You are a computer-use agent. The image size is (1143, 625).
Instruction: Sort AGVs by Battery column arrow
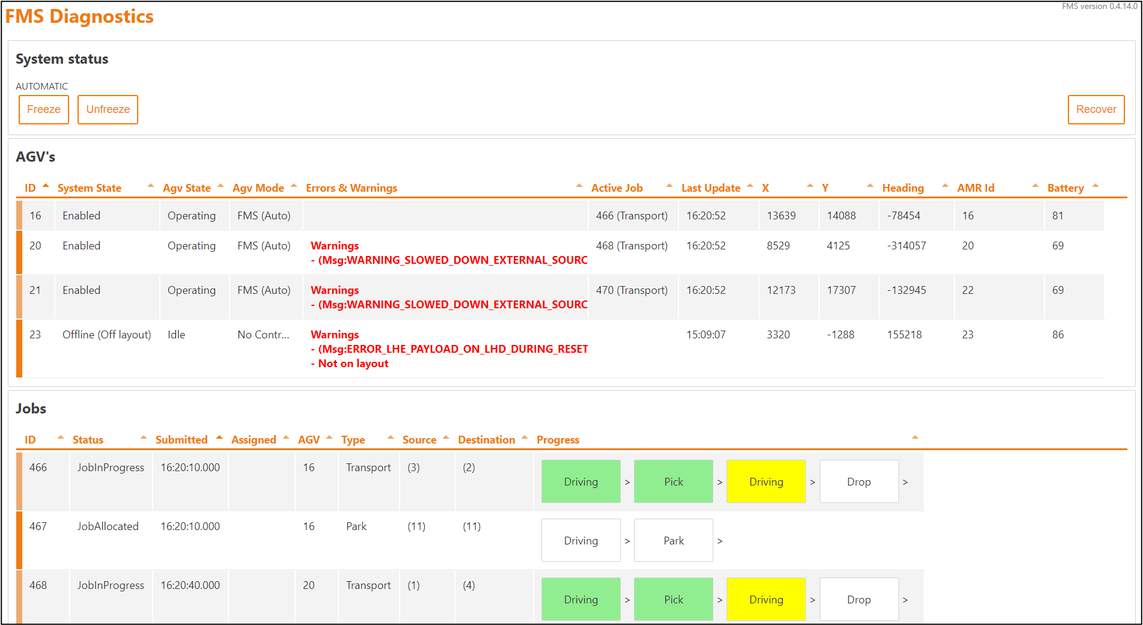pyautogui.click(x=1095, y=187)
